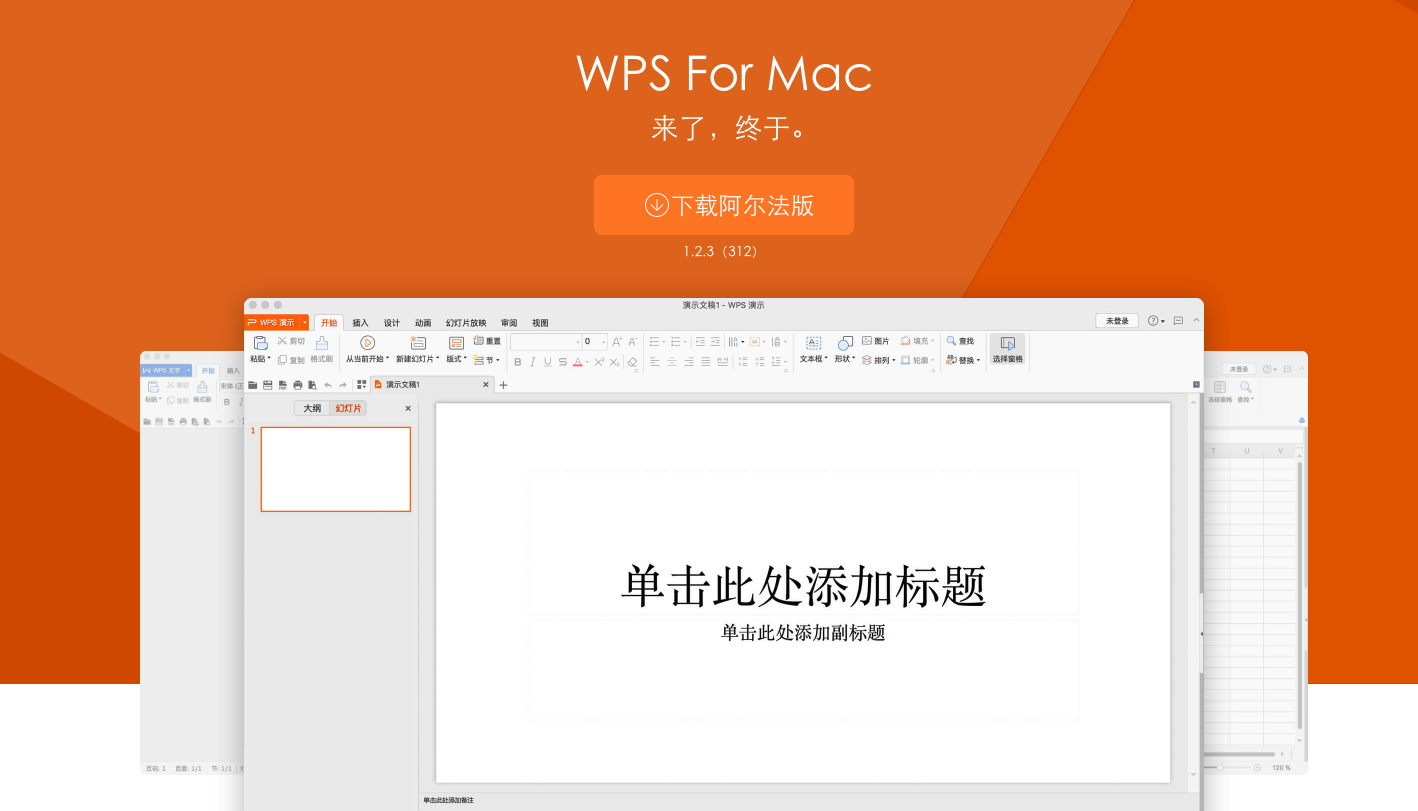1418x811 pixels.
Task: Click the 剪切 (Cut) scissors icon
Action: tap(282, 341)
